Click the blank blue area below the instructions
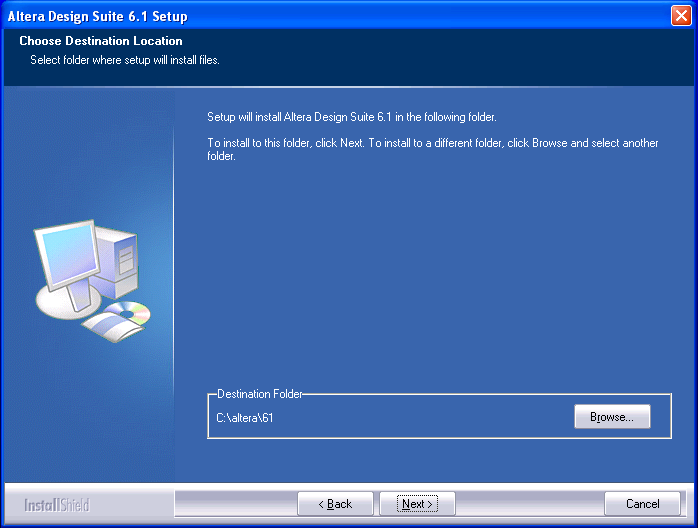Image resolution: width=698 pixels, height=528 pixels. pos(430,280)
